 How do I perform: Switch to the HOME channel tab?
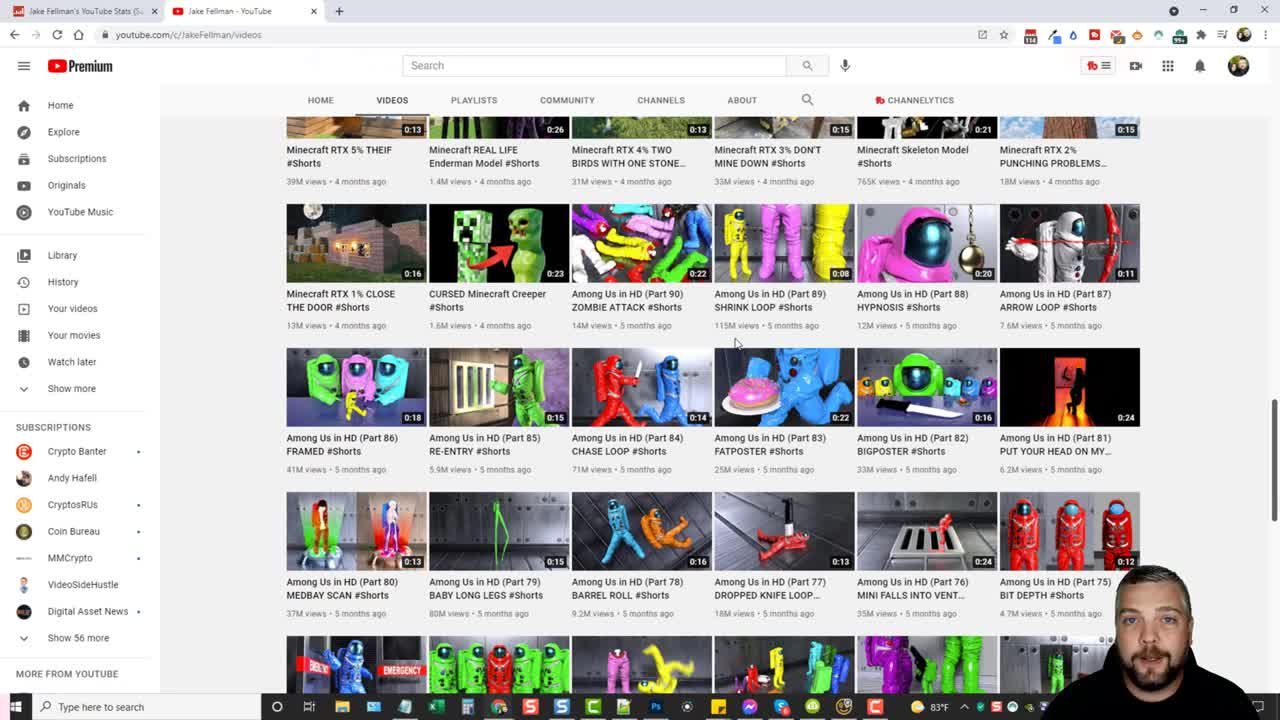[320, 100]
